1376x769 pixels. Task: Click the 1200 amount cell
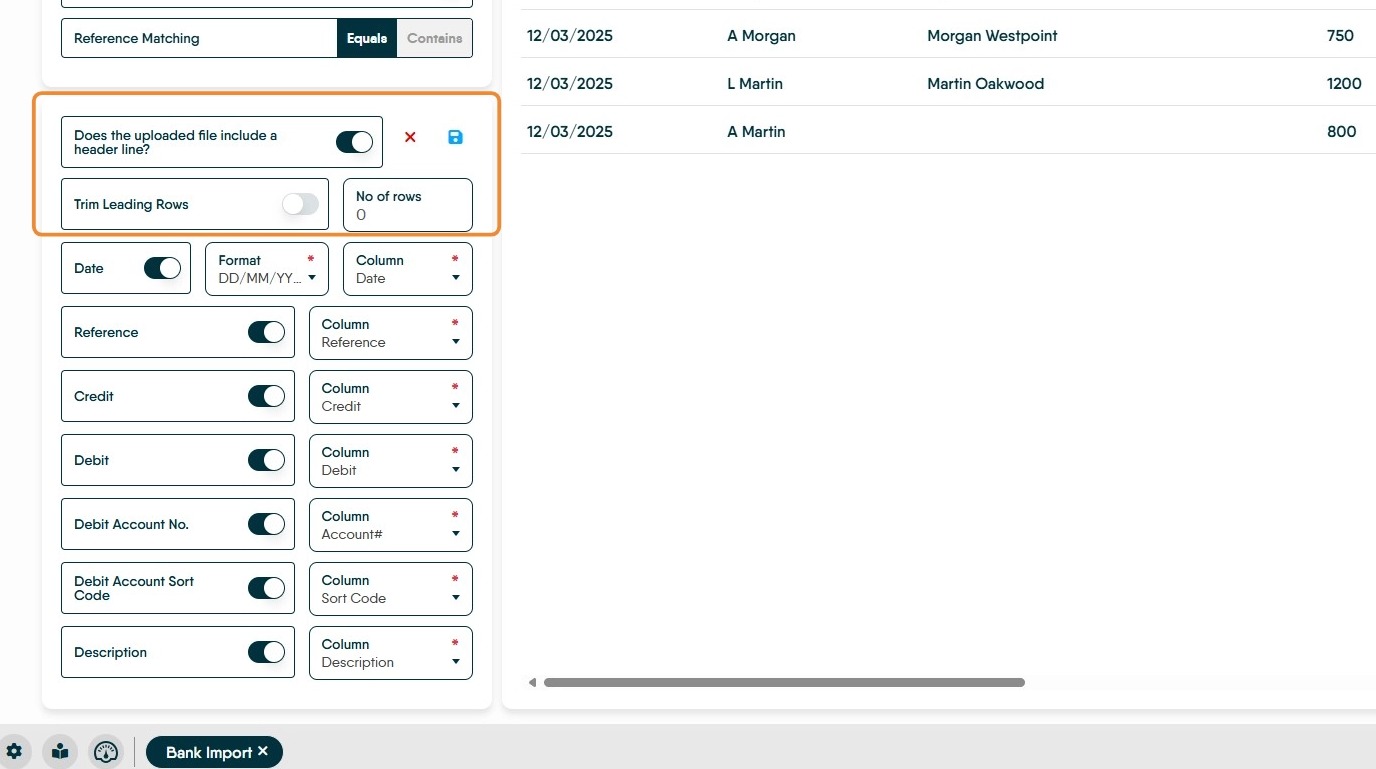[1344, 84]
